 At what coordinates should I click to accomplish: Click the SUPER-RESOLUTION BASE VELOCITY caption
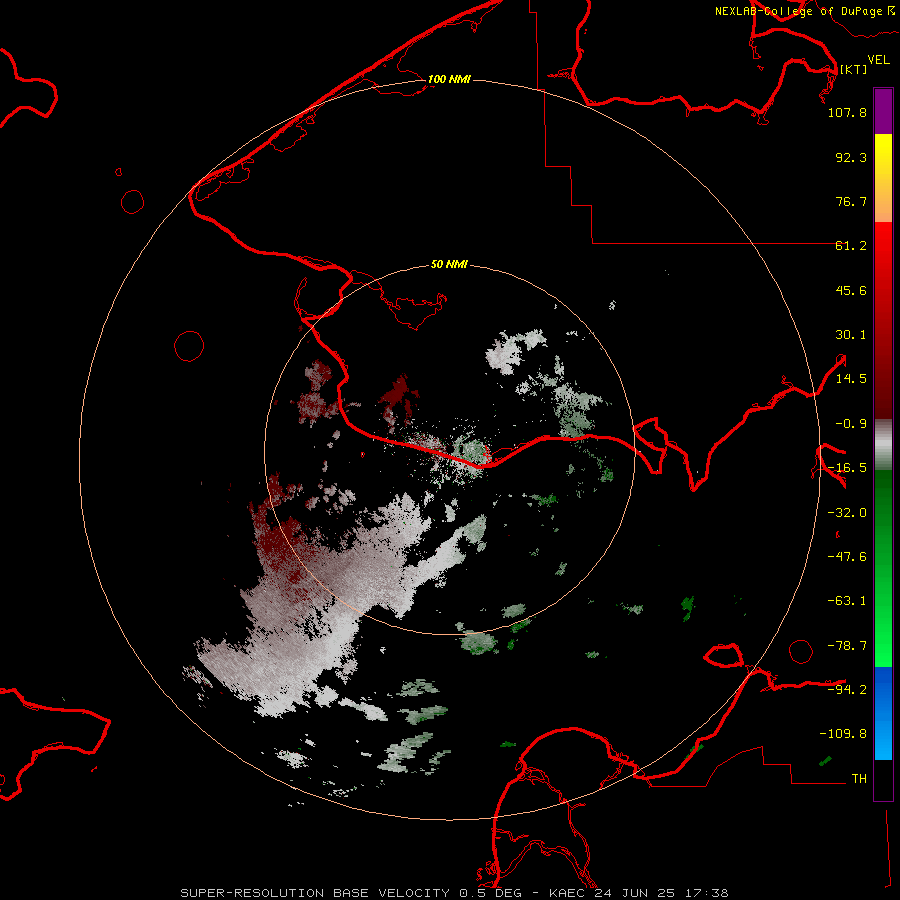click(x=315, y=893)
